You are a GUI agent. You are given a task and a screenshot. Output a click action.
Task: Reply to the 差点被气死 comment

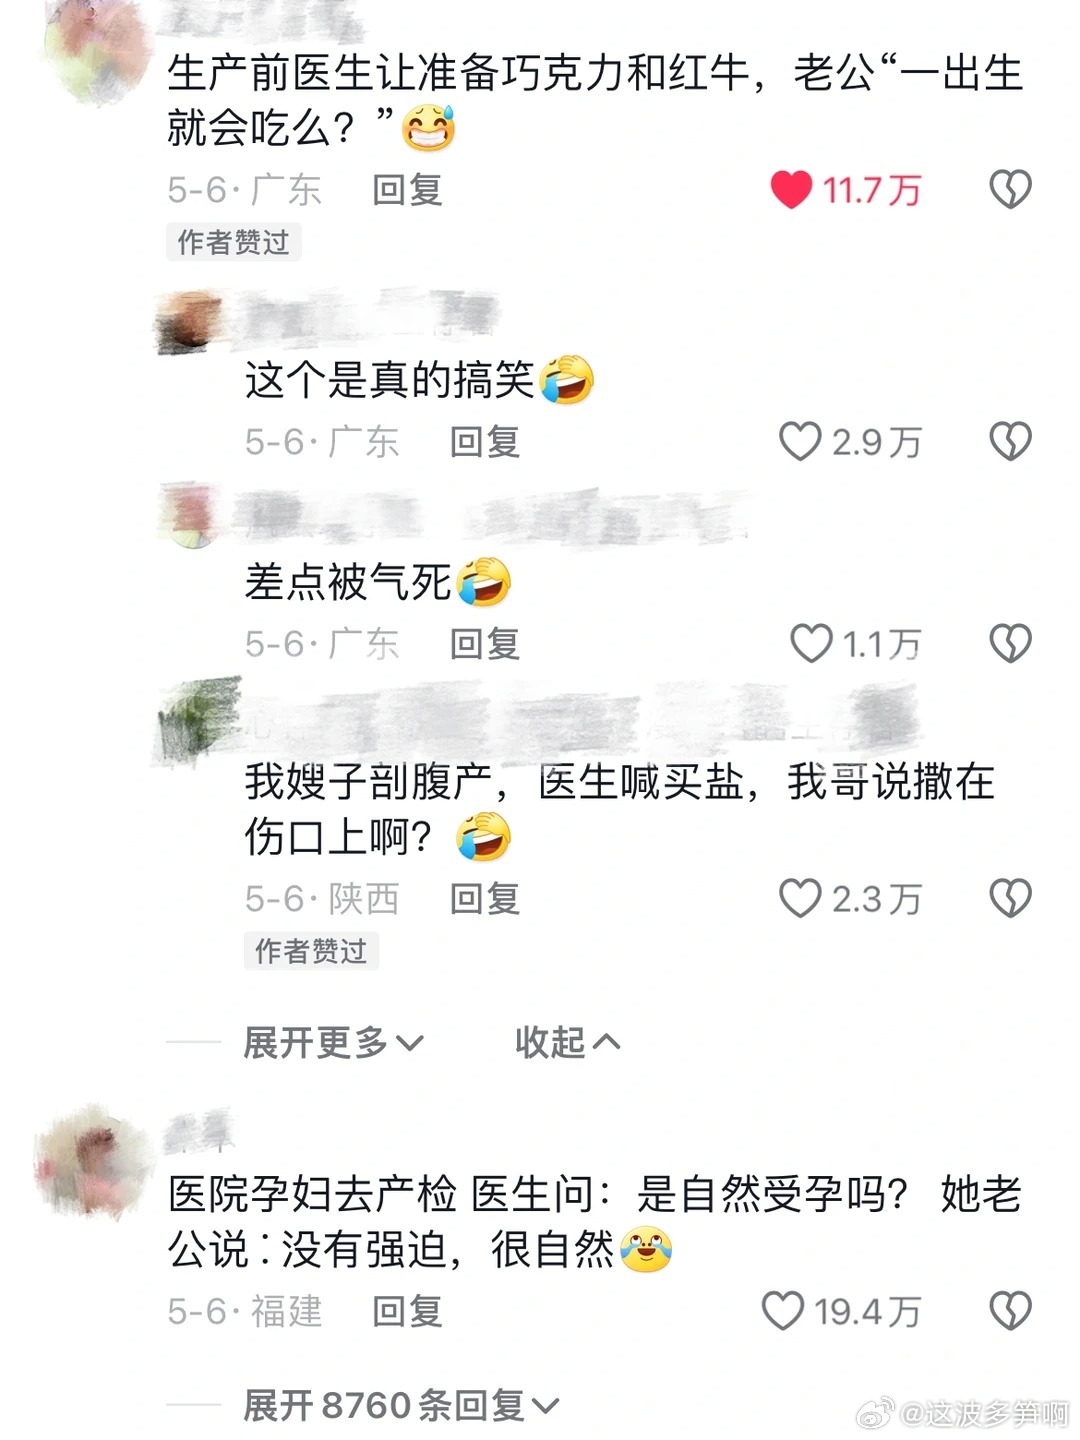click(x=485, y=643)
